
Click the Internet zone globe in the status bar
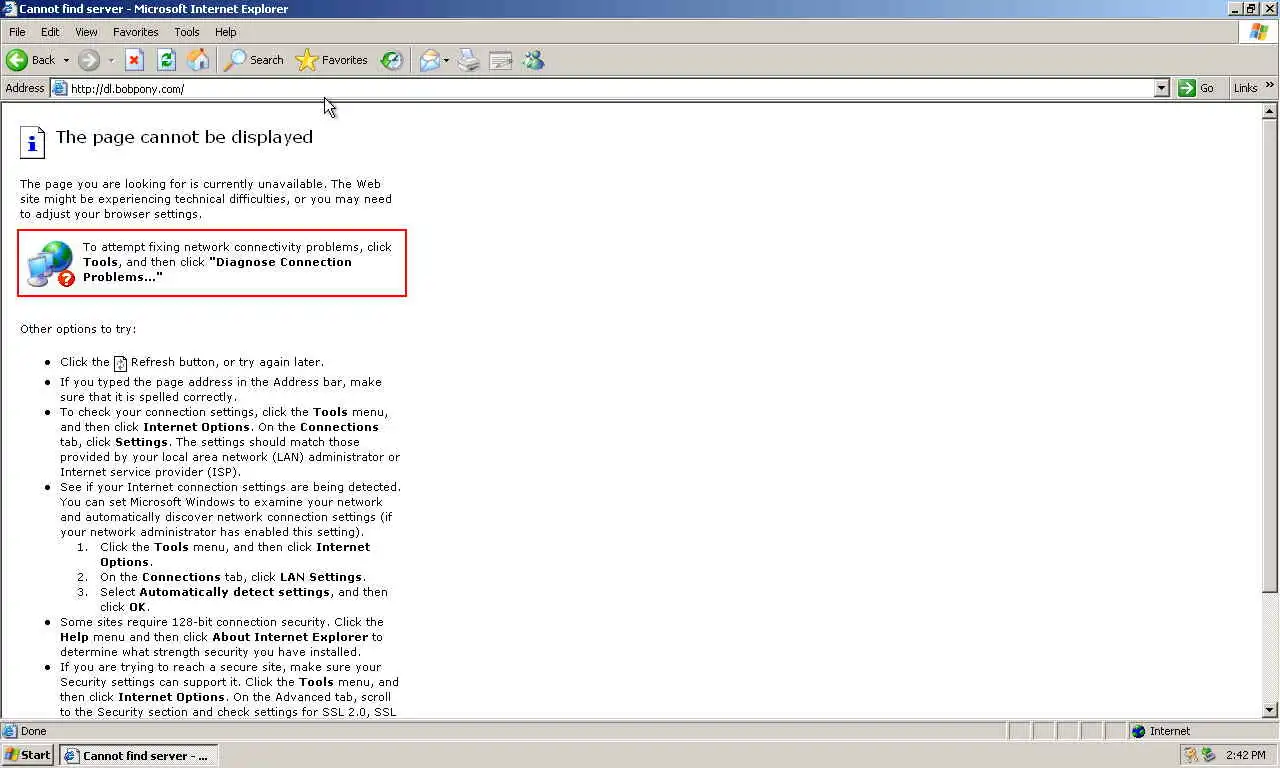1138,731
